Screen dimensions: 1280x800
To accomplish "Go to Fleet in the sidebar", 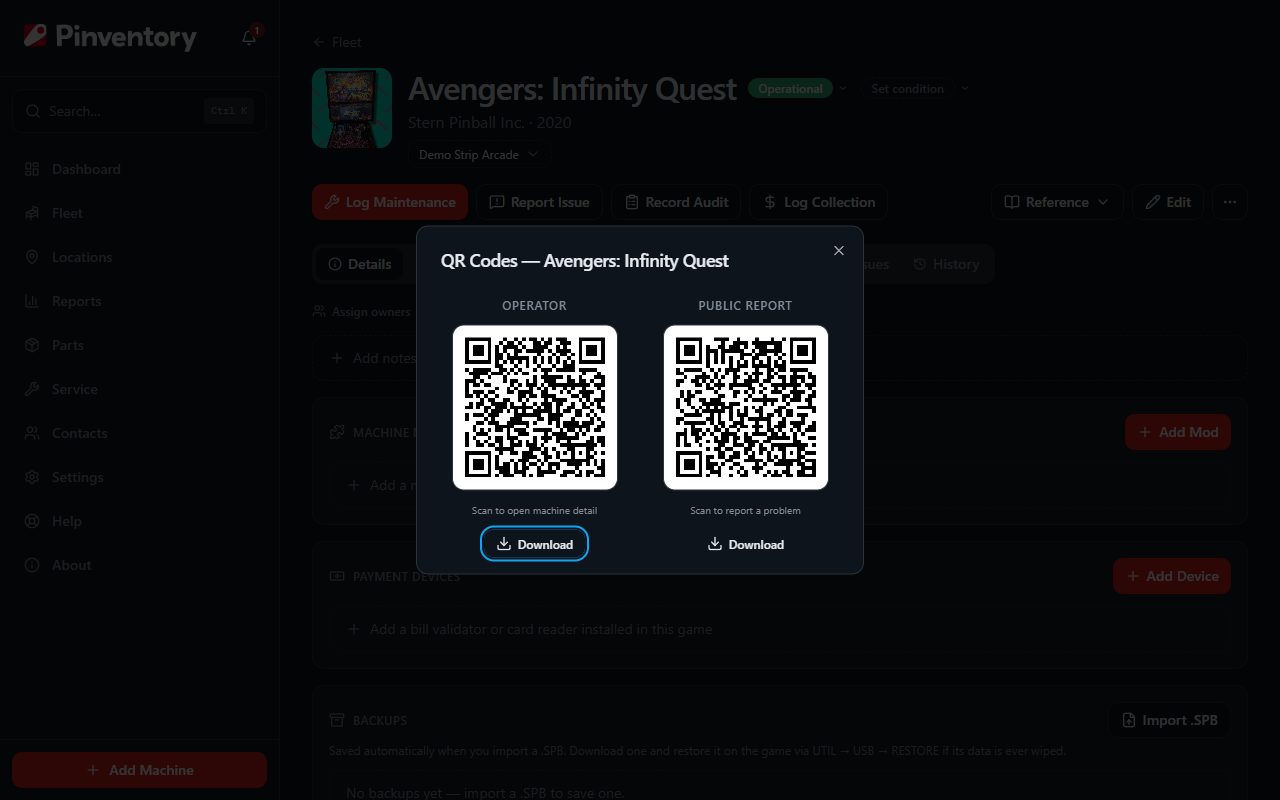I will coord(139,213).
